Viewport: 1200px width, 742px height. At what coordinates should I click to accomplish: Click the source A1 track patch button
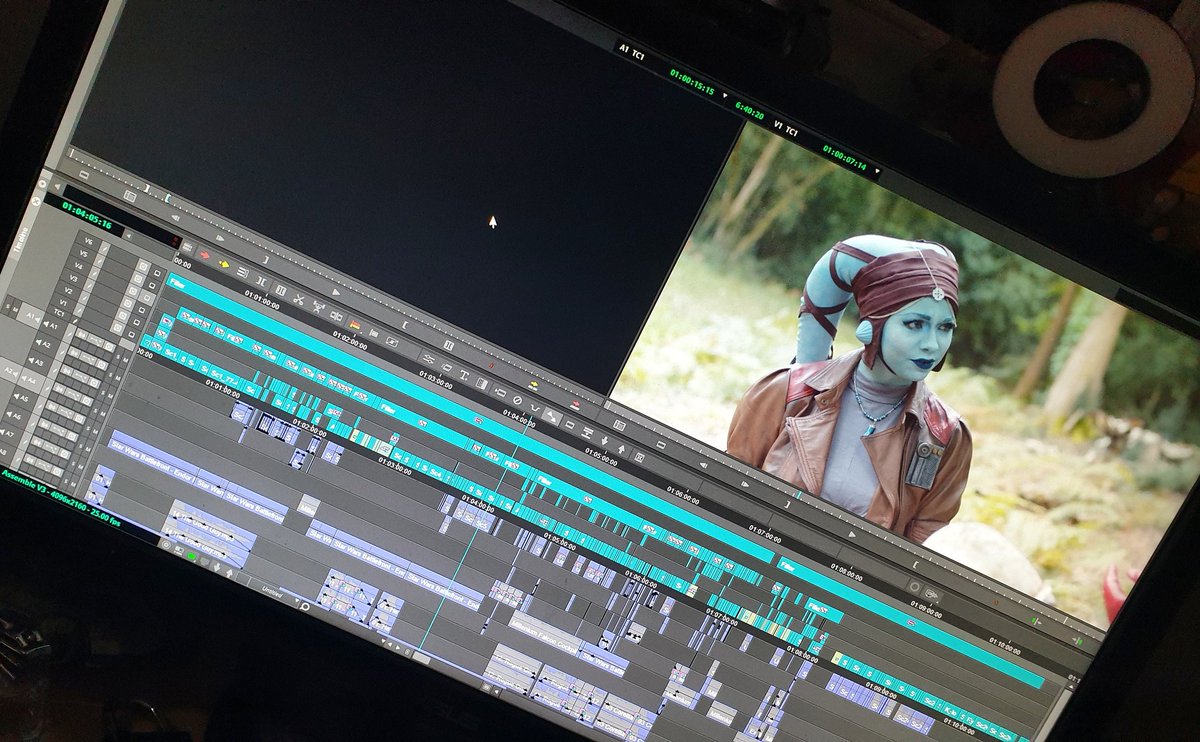pyautogui.click(x=33, y=316)
